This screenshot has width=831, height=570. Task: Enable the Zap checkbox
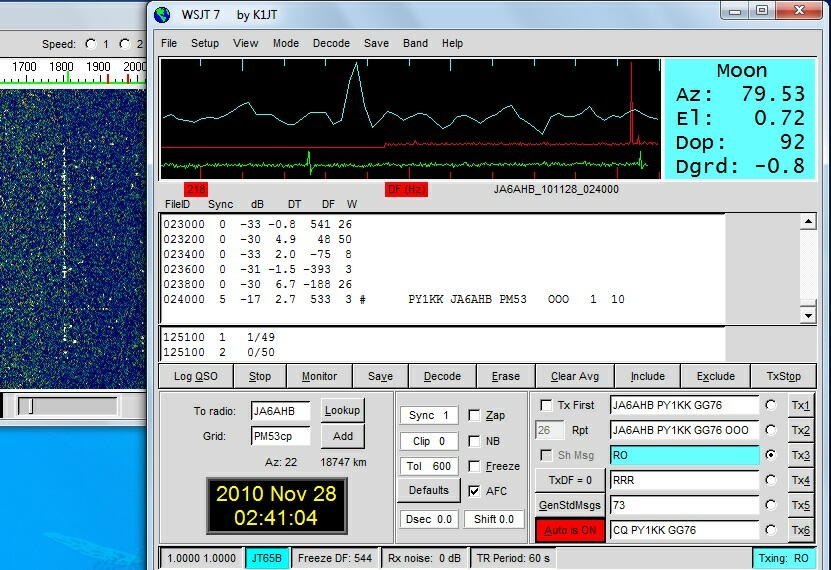tap(475, 415)
